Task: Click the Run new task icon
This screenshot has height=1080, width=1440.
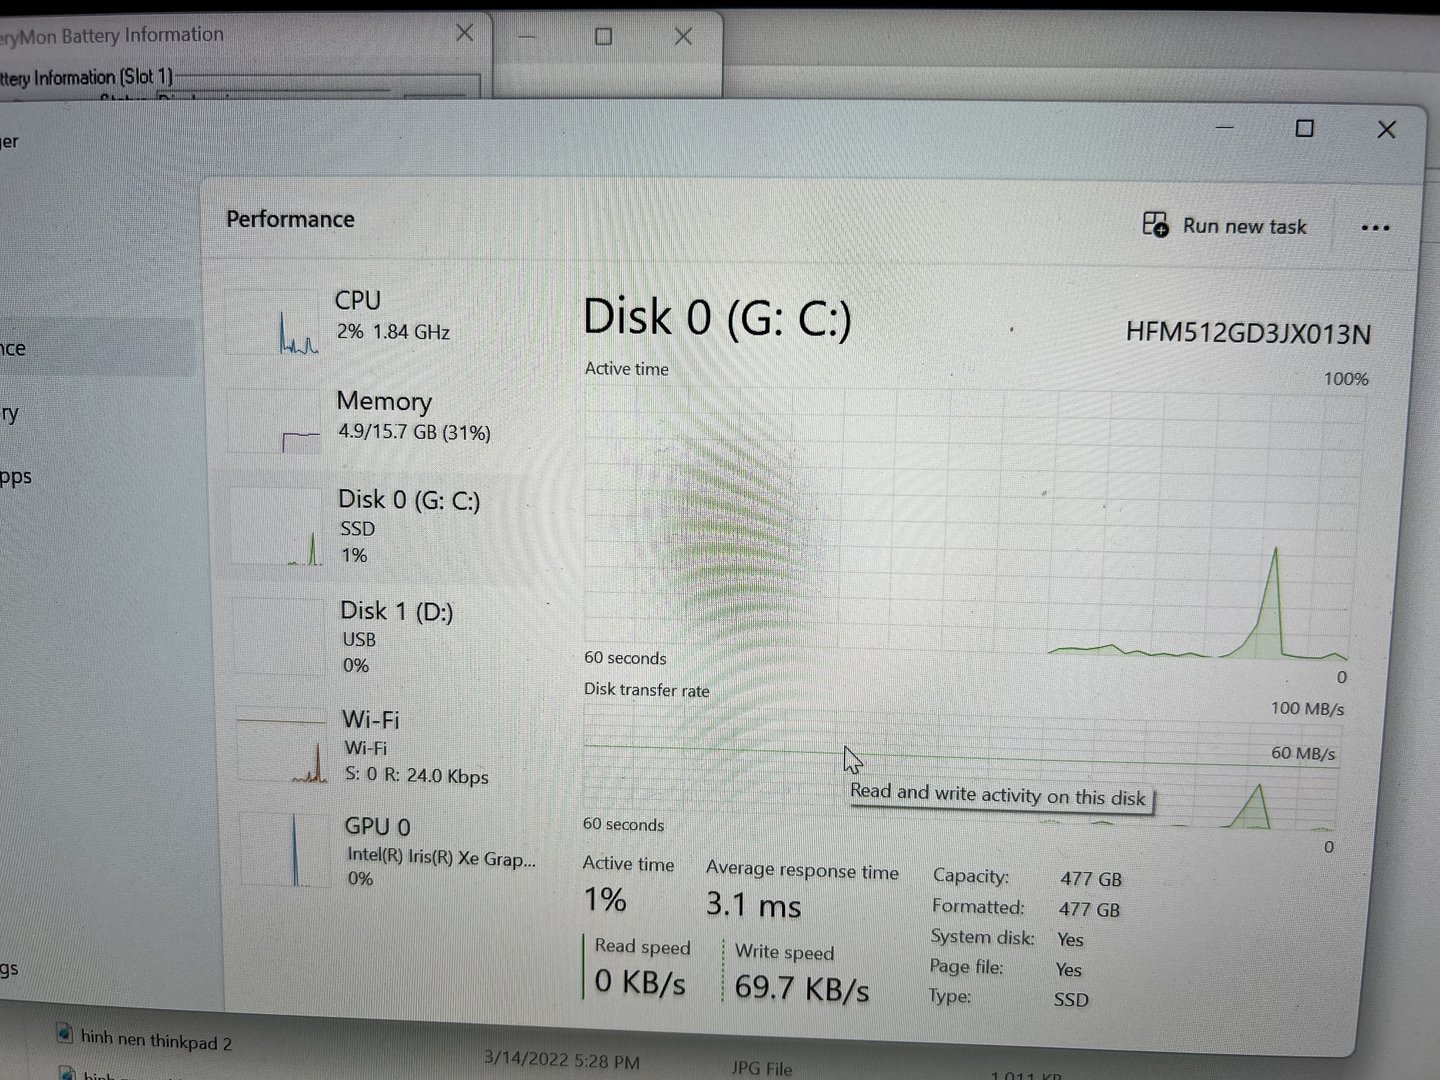Action: pos(1155,225)
